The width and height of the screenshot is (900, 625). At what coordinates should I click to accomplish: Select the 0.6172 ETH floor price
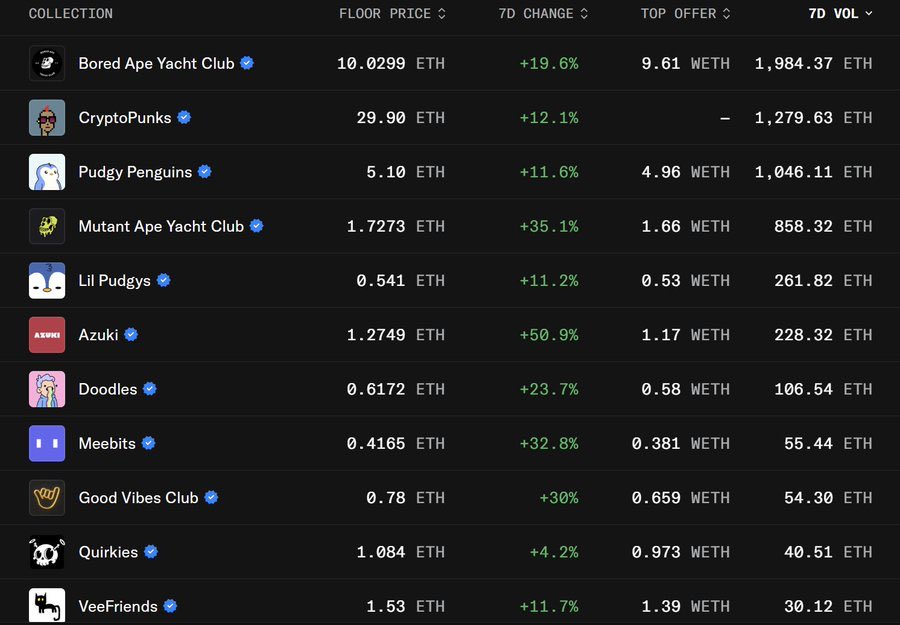395,389
